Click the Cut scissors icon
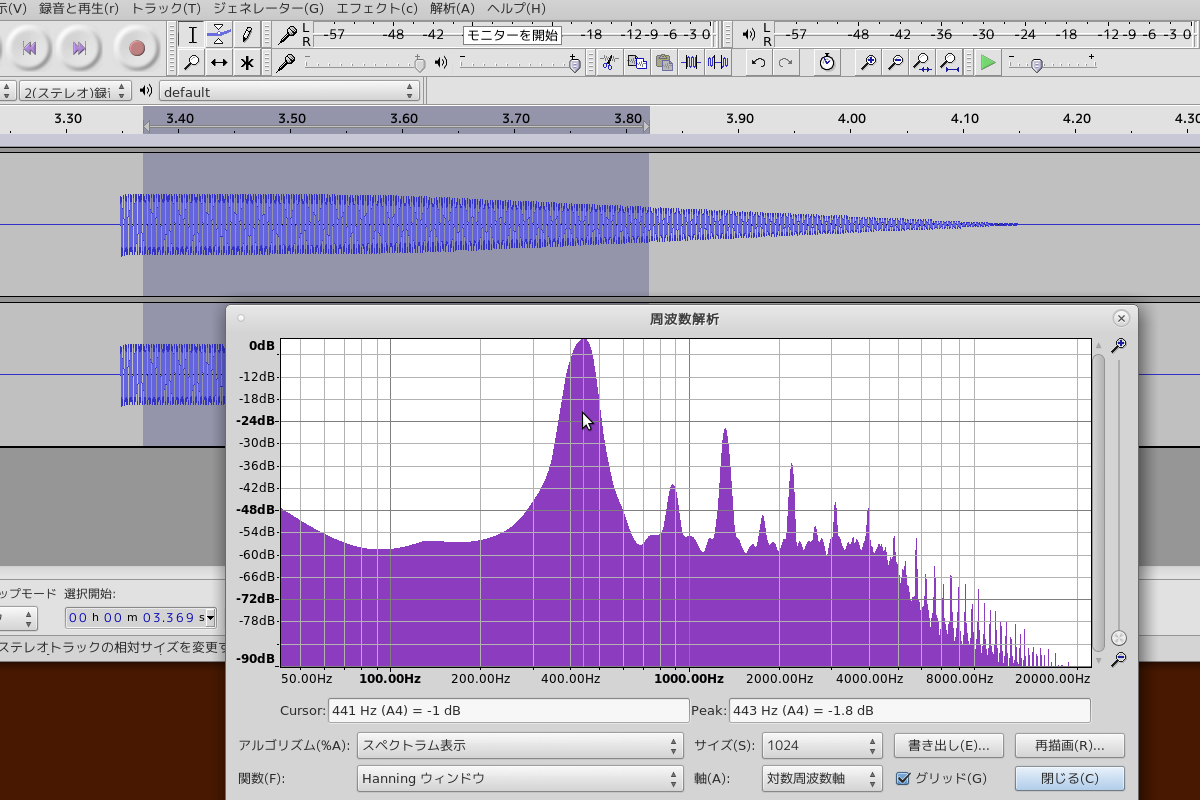Screen dimensions: 1200x800 point(606,63)
